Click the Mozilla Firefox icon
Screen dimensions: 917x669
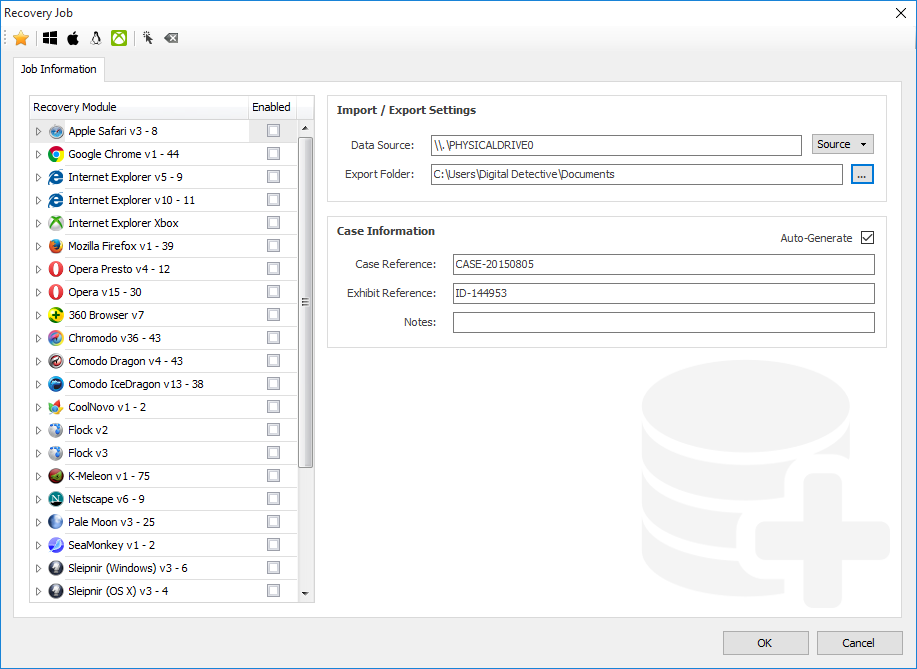pyautogui.click(x=56, y=246)
